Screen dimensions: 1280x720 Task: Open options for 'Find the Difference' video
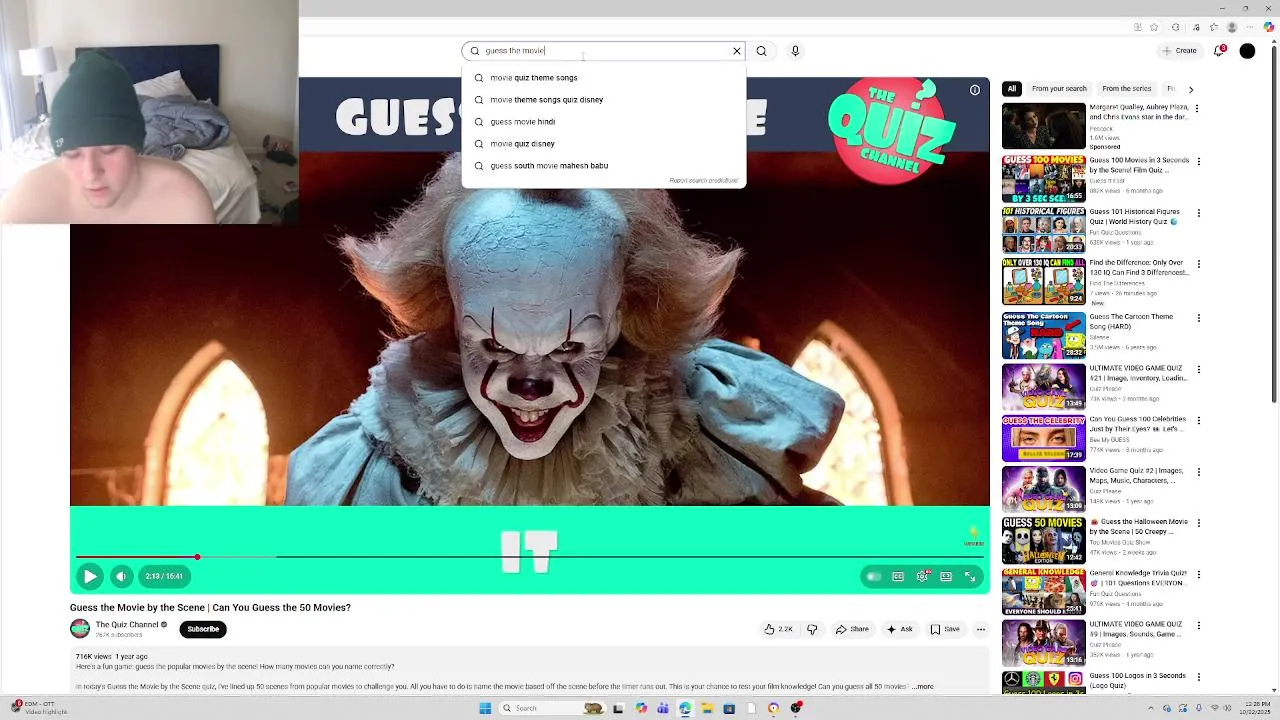coord(1199,264)
